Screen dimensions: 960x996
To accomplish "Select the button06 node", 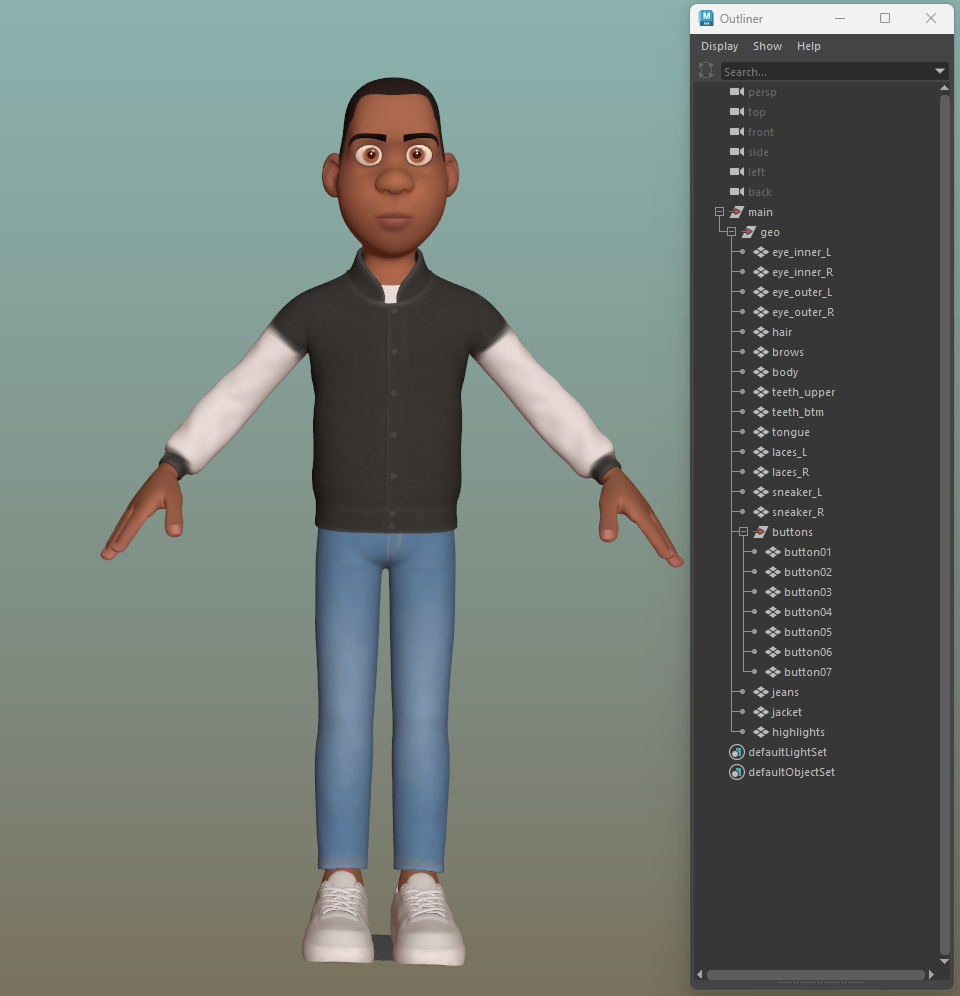I will pos(808,652).
